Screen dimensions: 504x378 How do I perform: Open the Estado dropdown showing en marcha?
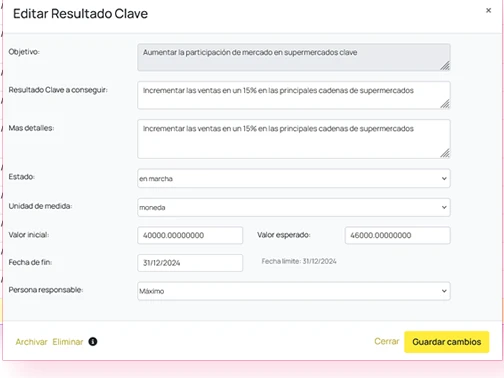294,178
